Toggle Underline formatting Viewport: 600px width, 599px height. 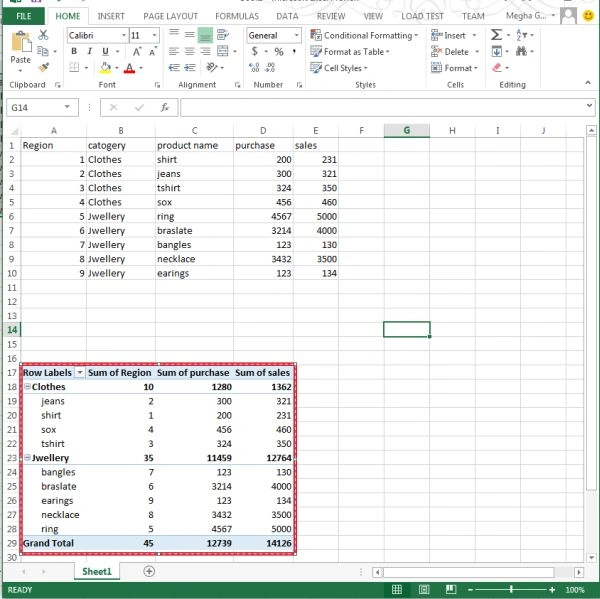pyautogui.click(x=105, y=51)
